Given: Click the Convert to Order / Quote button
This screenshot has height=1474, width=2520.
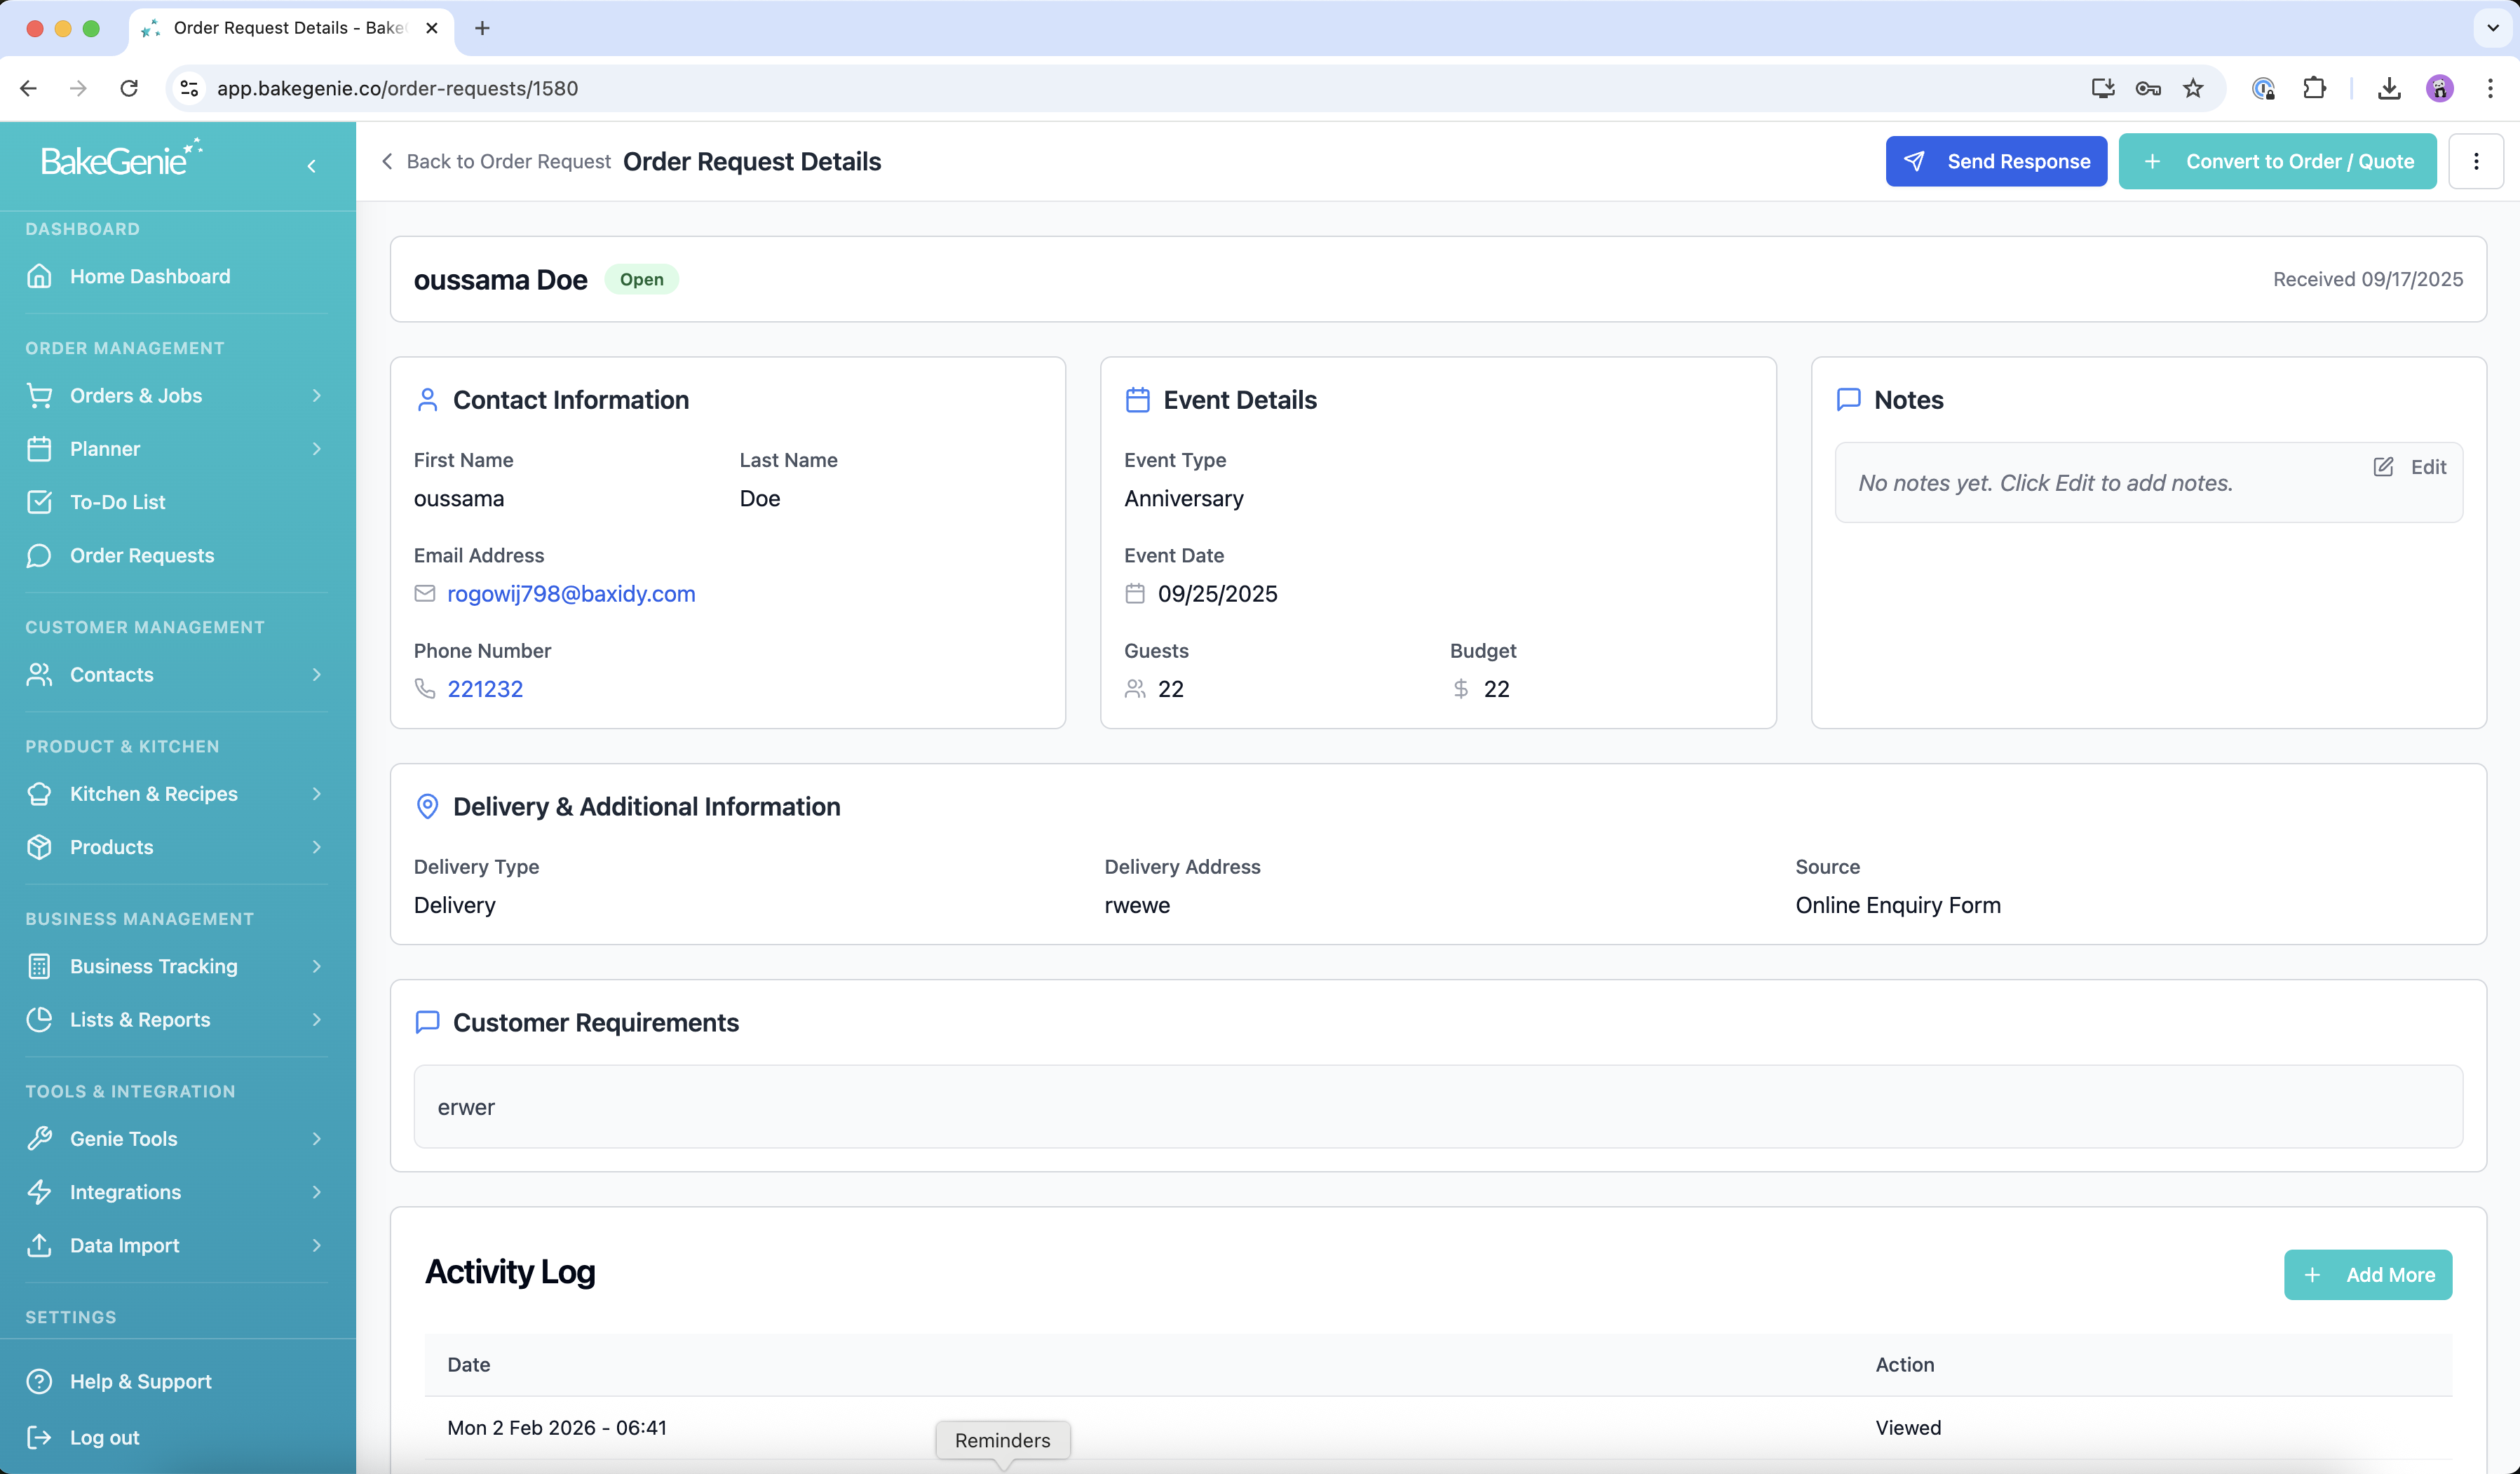Looking at the screenshot, I should 2277,162.
